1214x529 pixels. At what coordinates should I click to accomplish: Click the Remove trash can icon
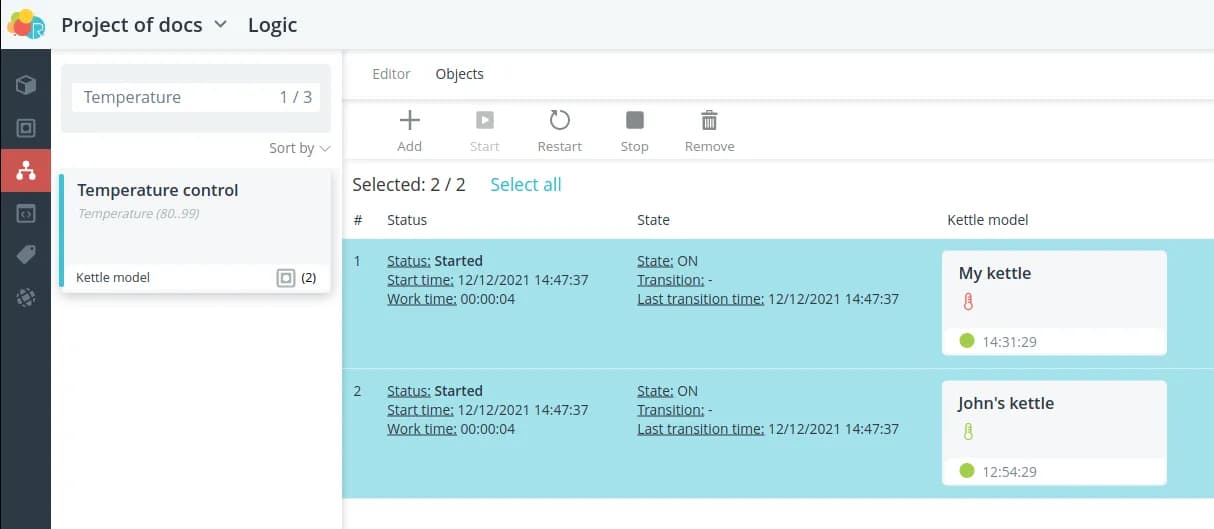709,121
